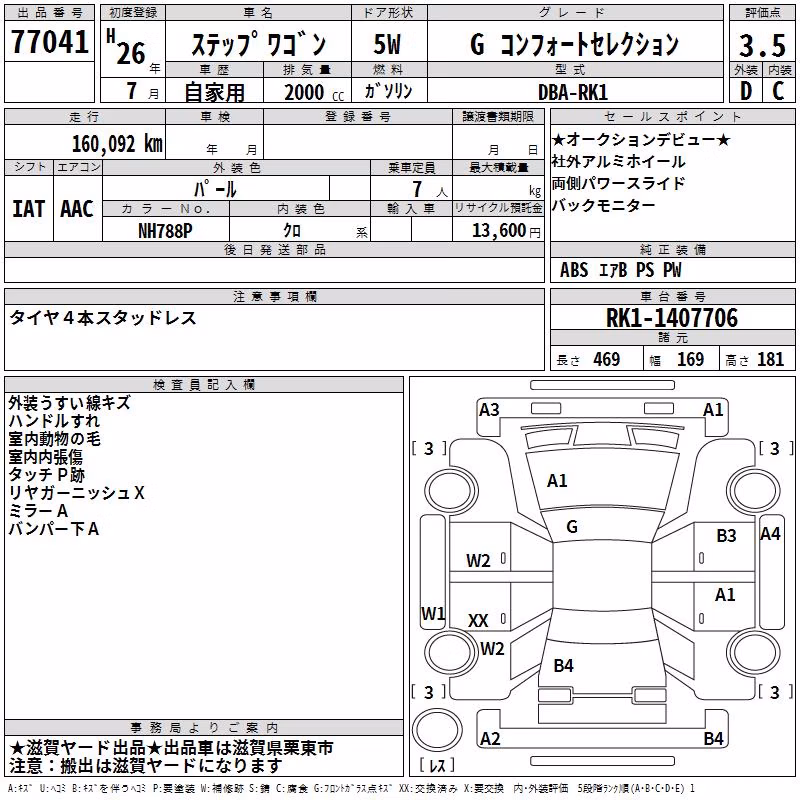This screenshot has width=800, height=800.
Task: Click the equipment line ABS エアB PS PW
Action: [x=620, y=269]
